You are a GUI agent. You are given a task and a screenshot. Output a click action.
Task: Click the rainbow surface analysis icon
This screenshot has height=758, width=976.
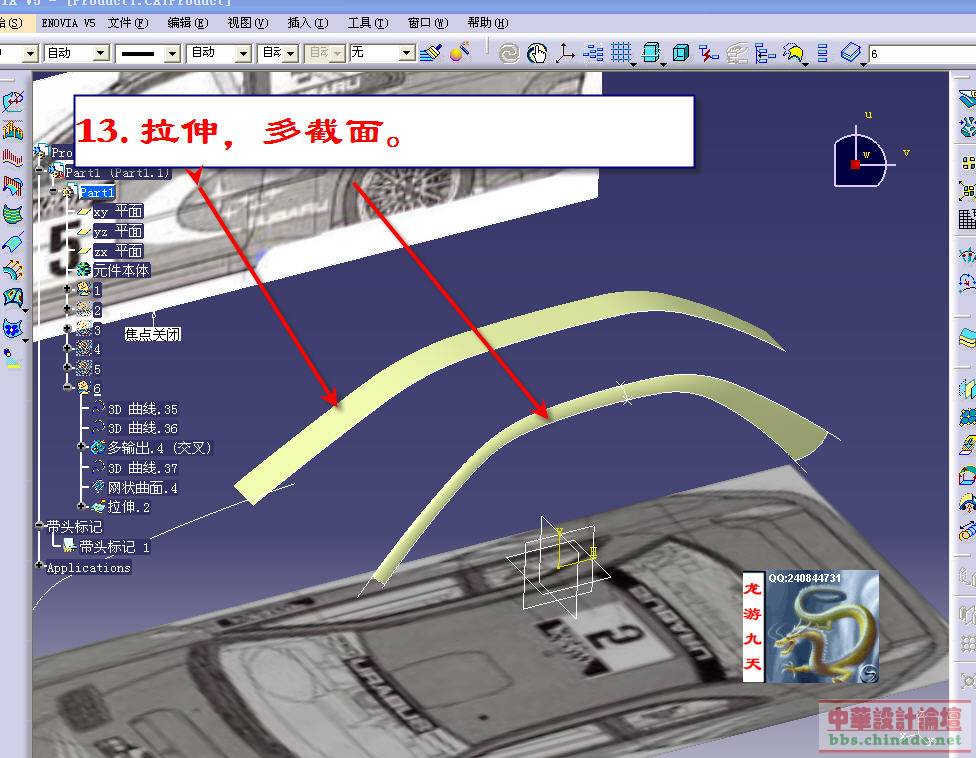pyautogui.click(x=12, y=185)
